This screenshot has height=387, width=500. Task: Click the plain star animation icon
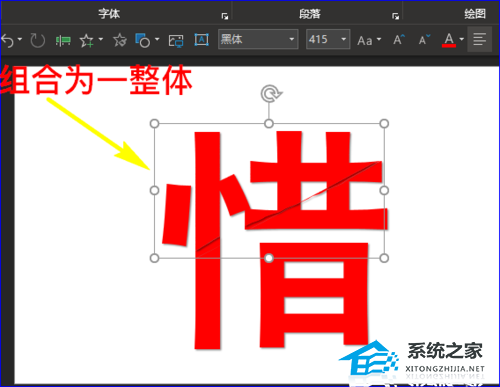click(x=120, y=40)
